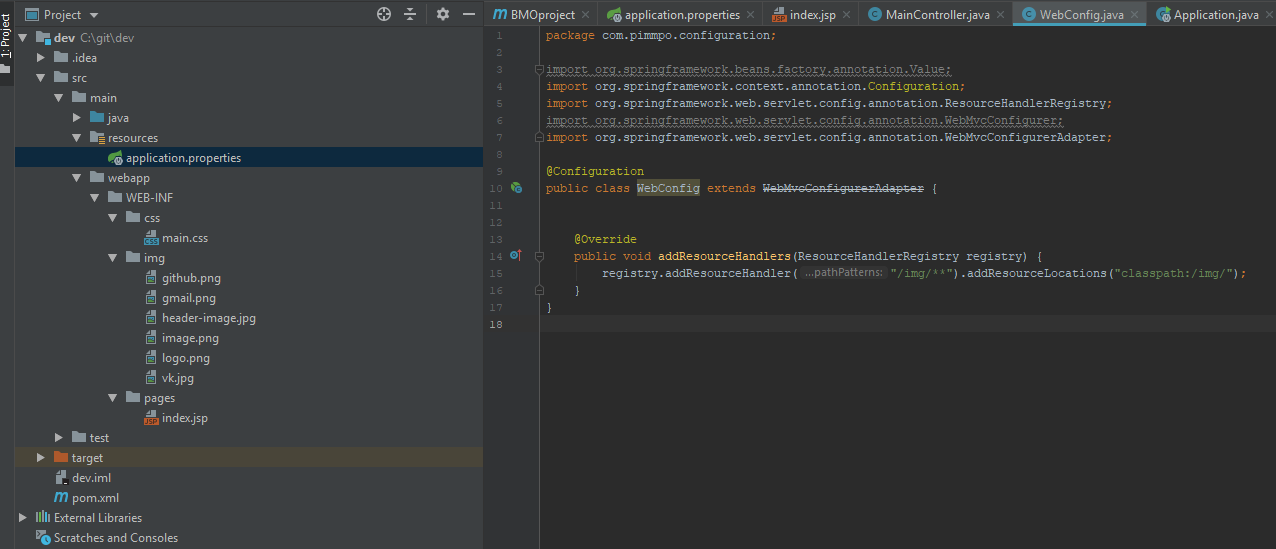Click the collapse all icon in Project panel
Screen dimensions: 1276x549
[x=410, y=14]
